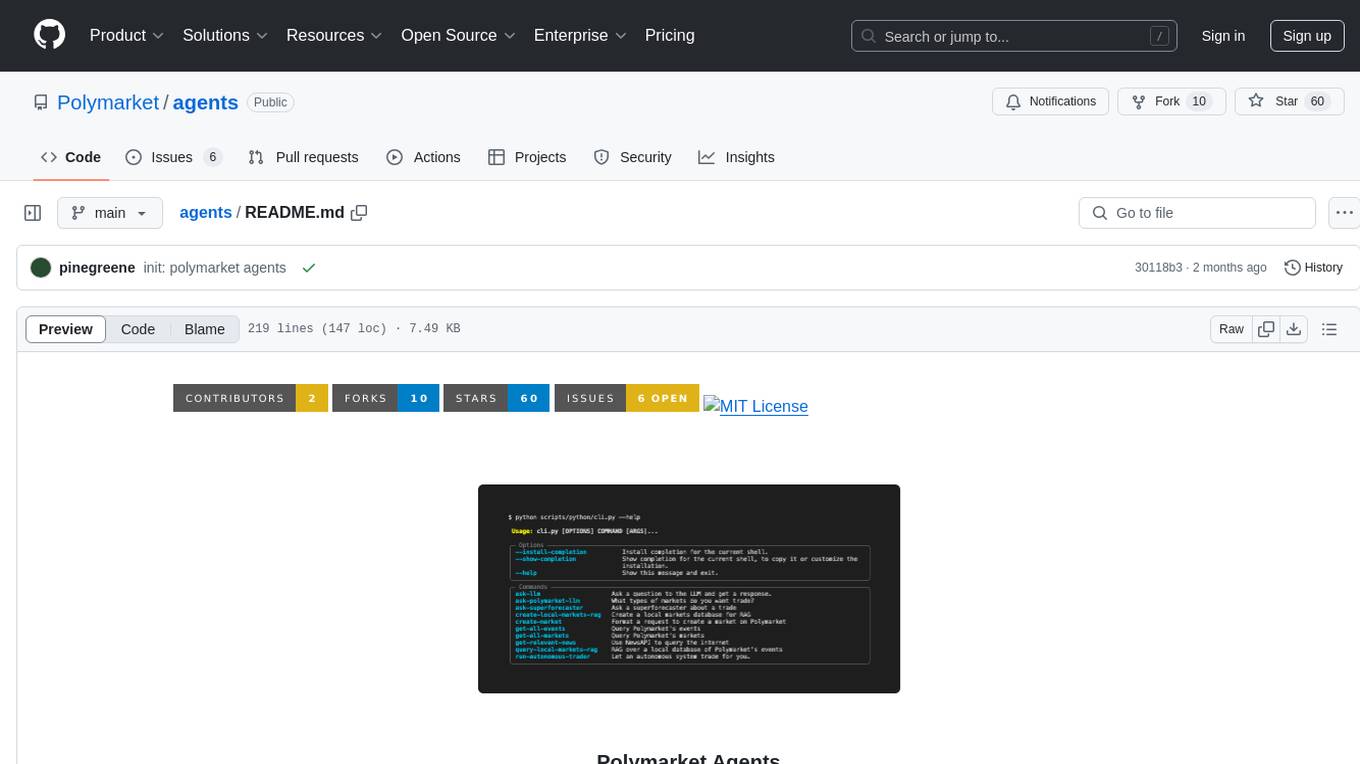Open the pinegreene author link

pos(97,268)
